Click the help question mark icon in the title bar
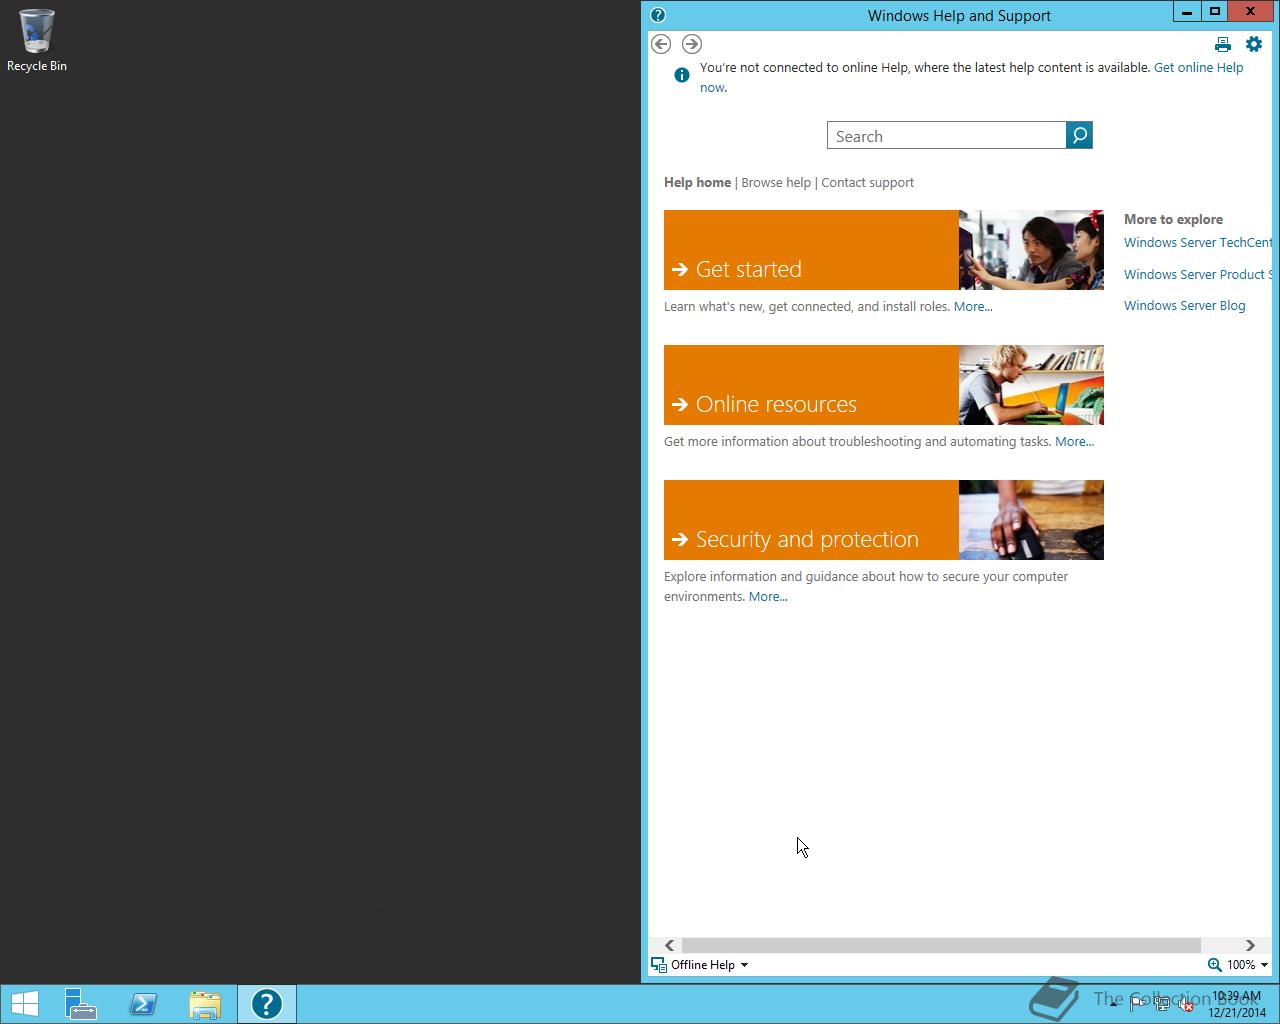The image size is (1280, 1024). point(658,15)
